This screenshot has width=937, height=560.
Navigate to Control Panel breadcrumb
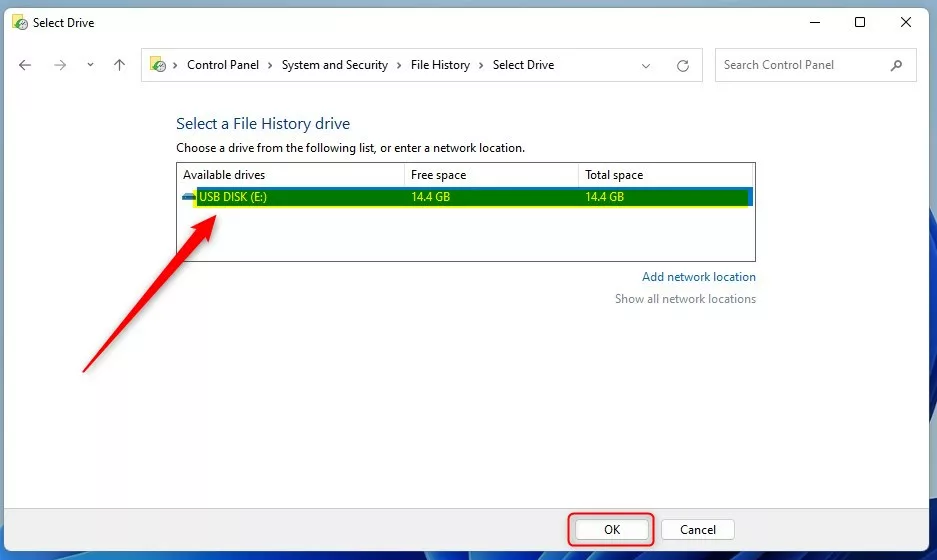(x=223, y=65)
